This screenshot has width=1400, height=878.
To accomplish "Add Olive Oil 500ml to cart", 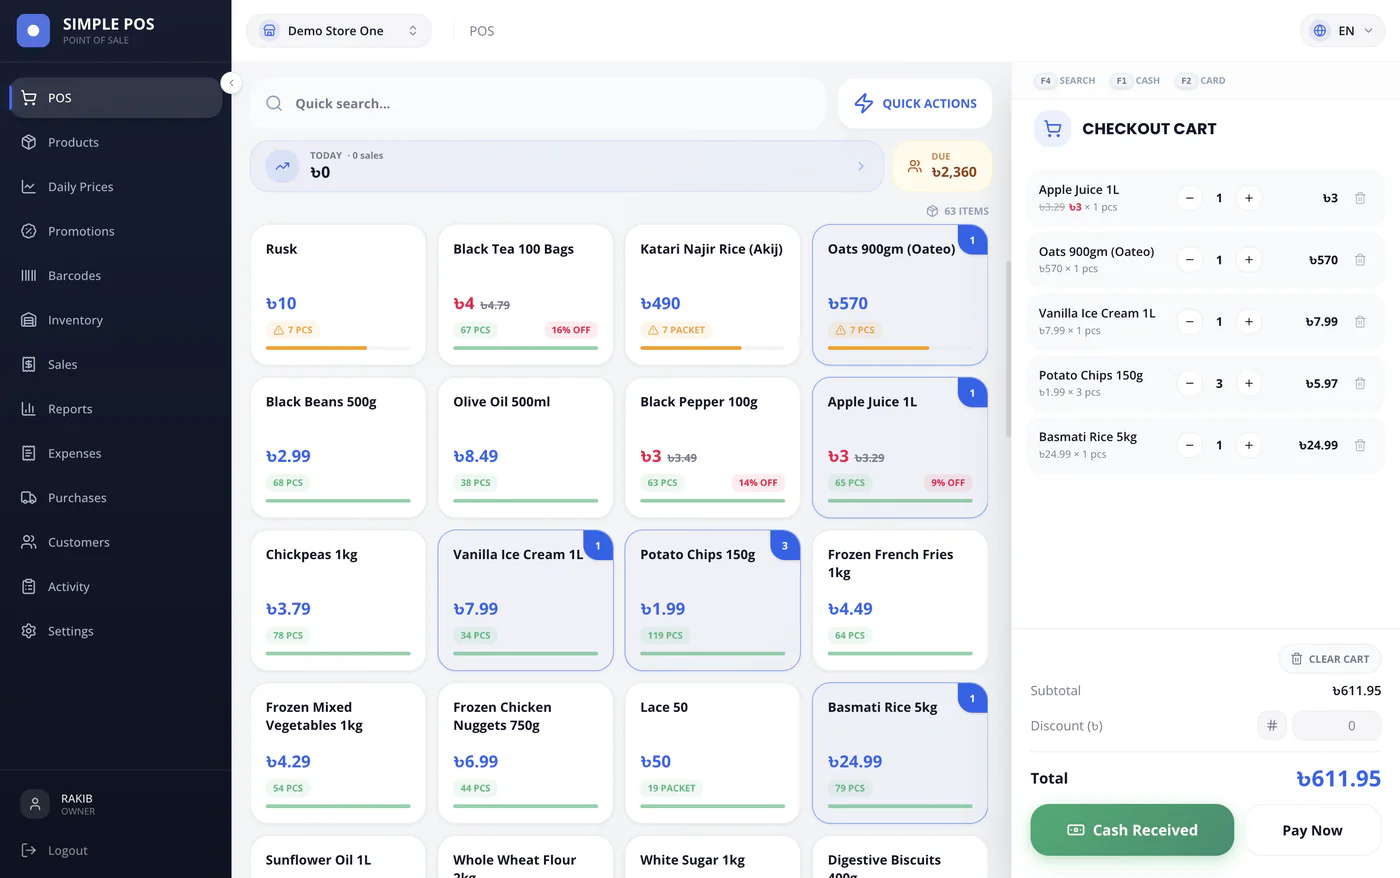I will click(525, 448).
